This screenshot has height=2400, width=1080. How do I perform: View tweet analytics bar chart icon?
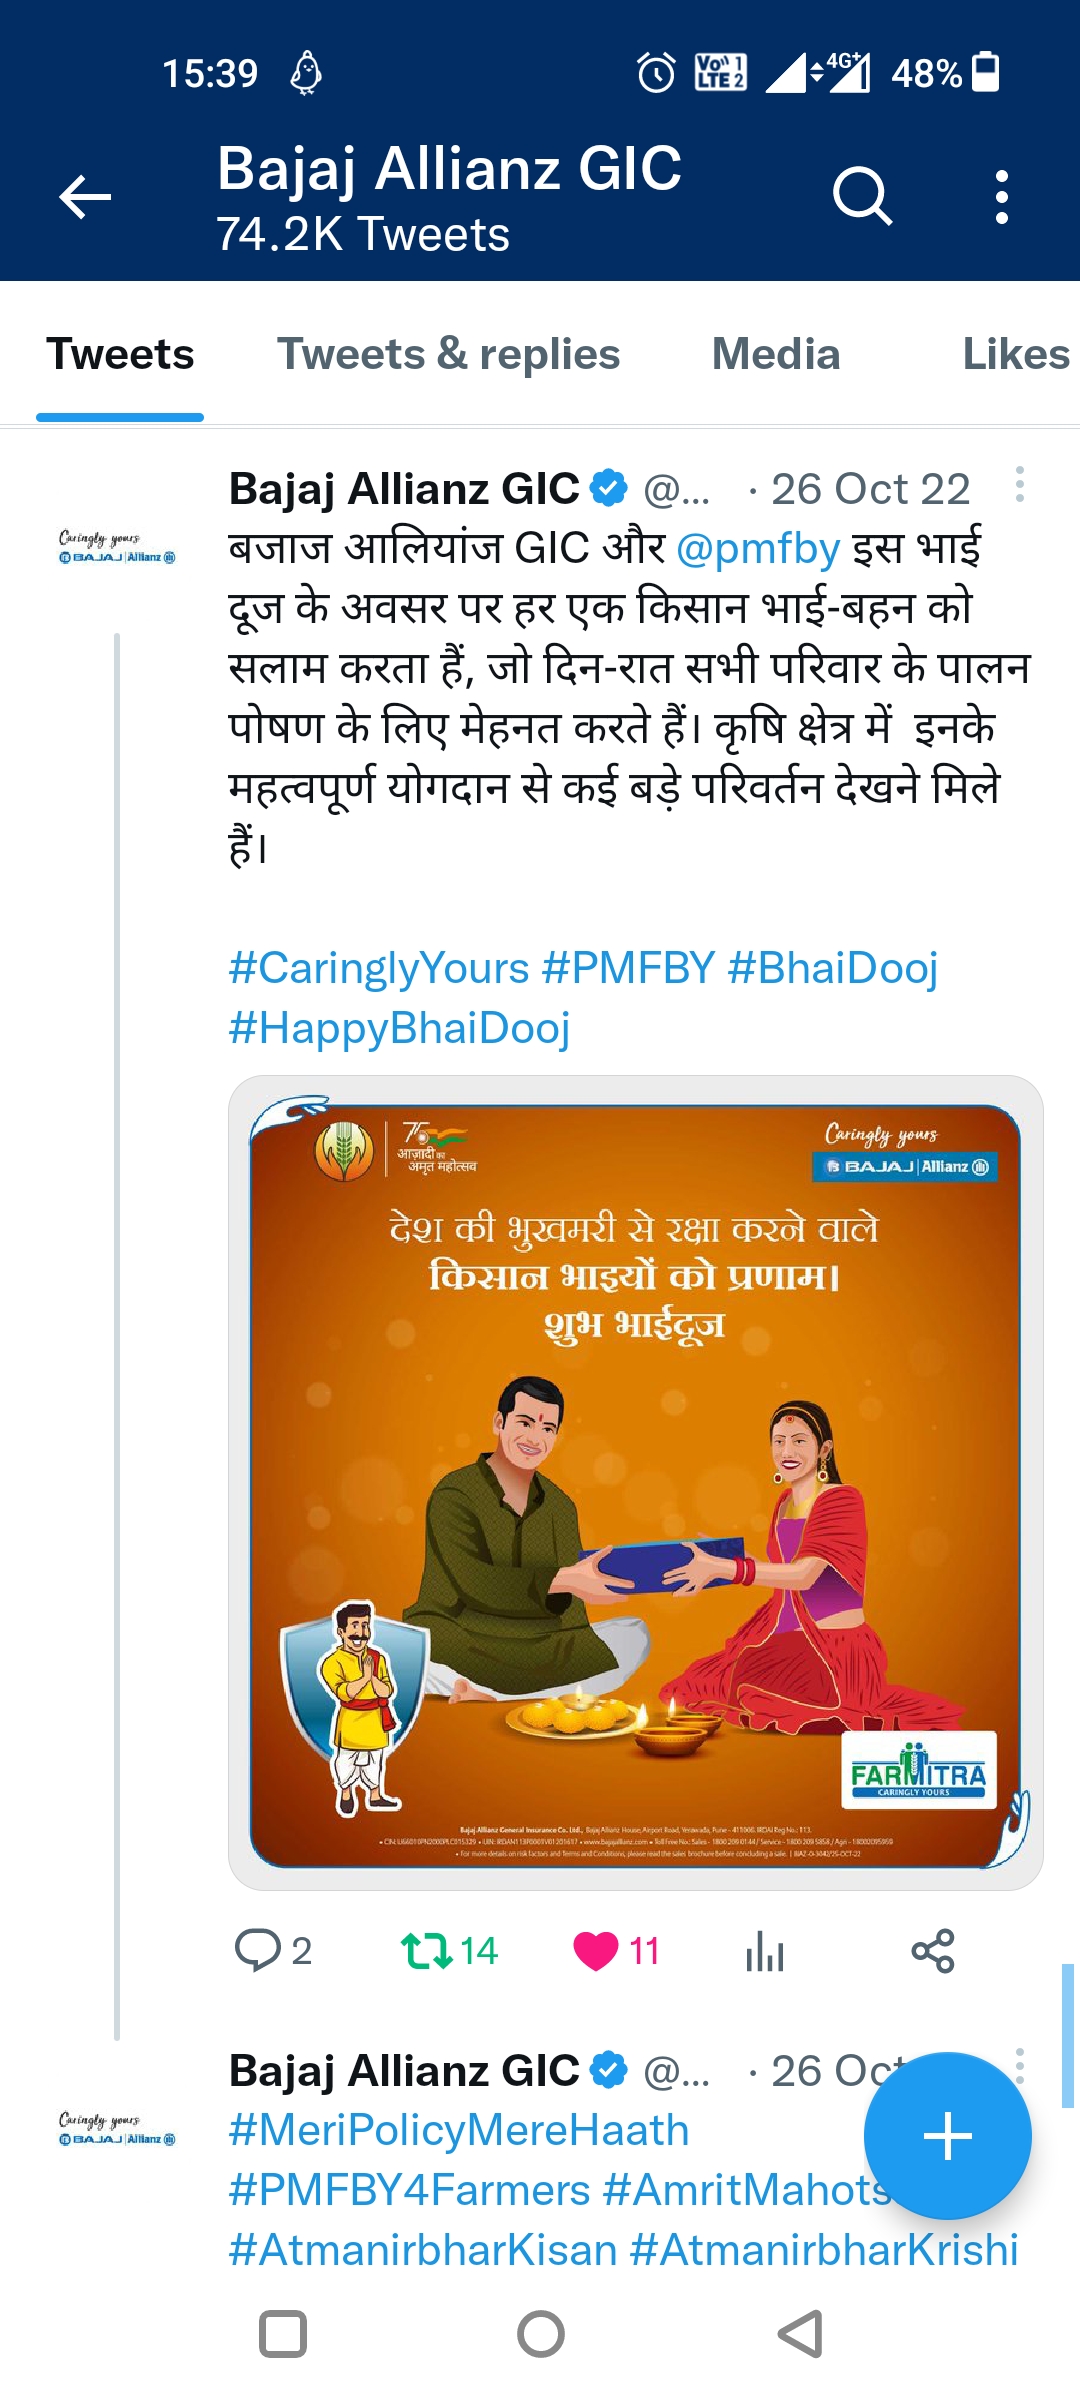coord(765,1951)
